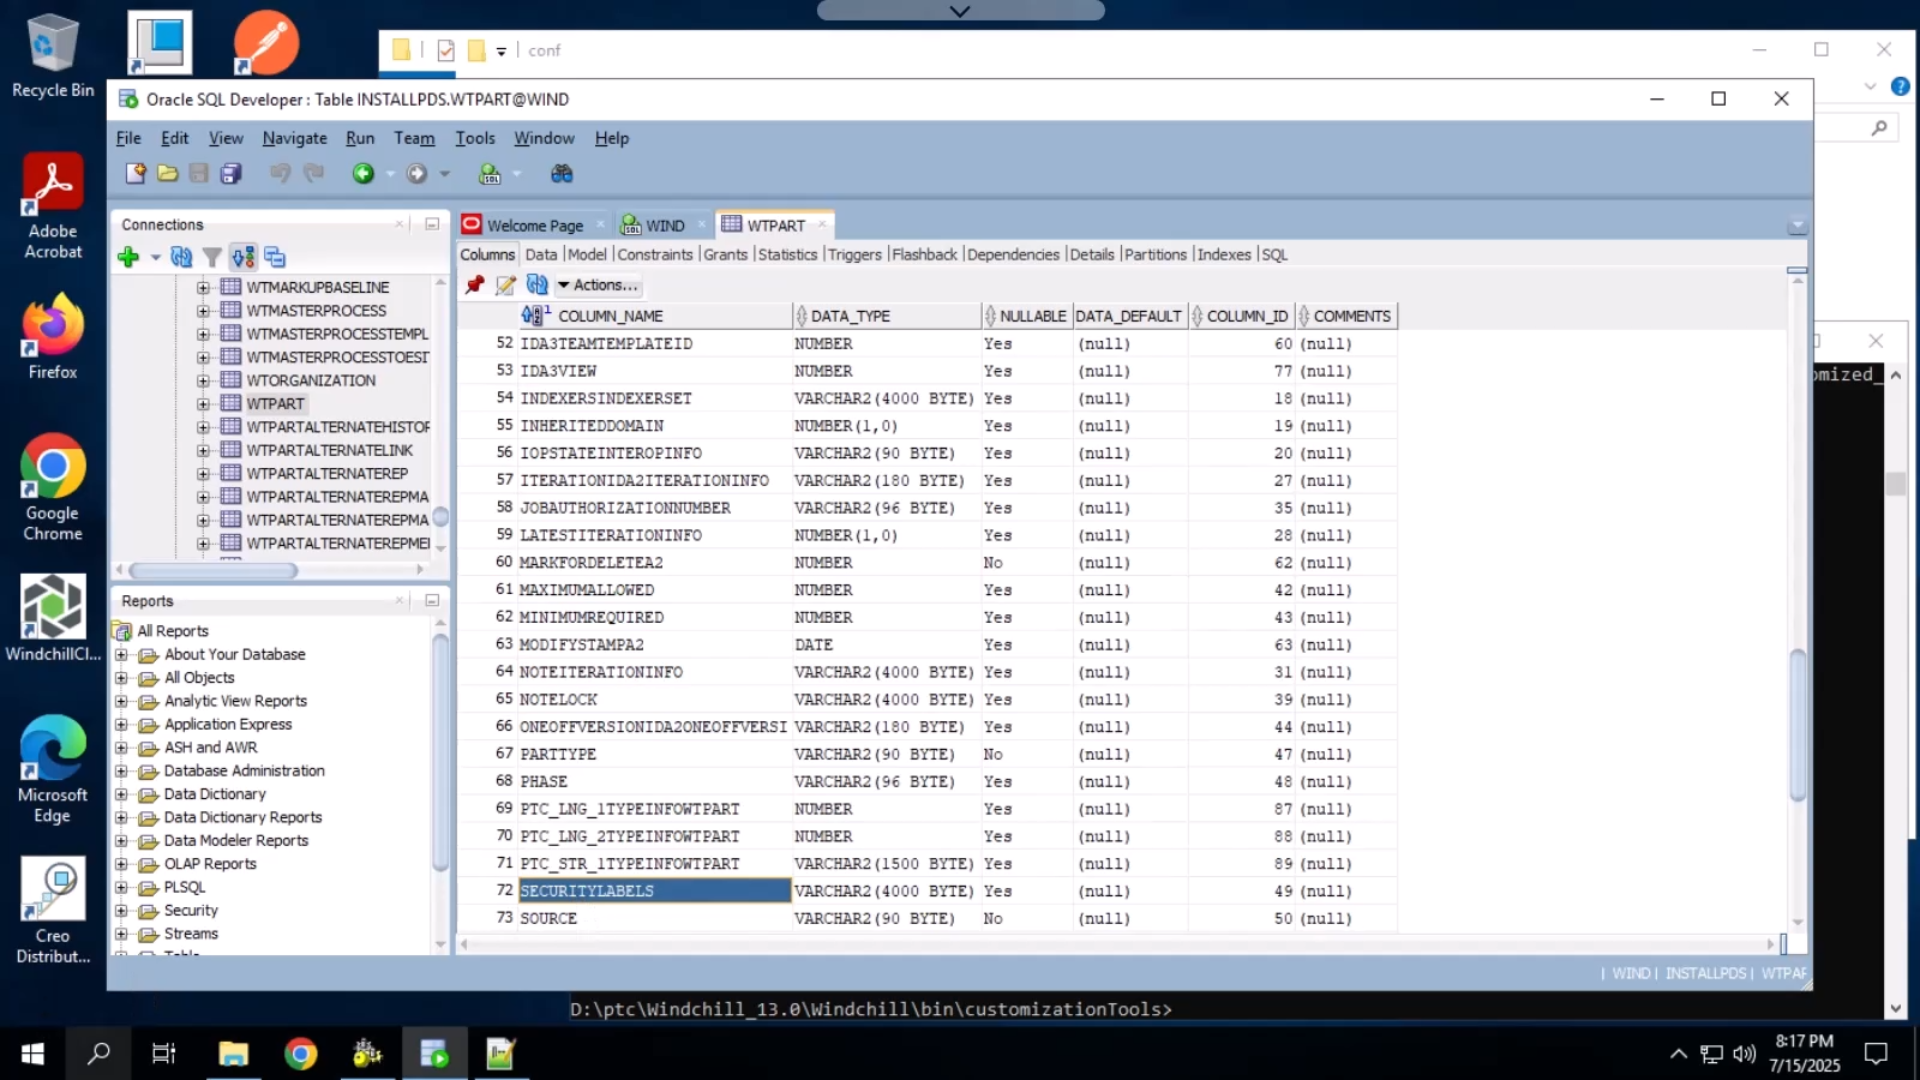Expand the Data Dictionary reports folder
1920x1080 pixels.
(121, 794)
